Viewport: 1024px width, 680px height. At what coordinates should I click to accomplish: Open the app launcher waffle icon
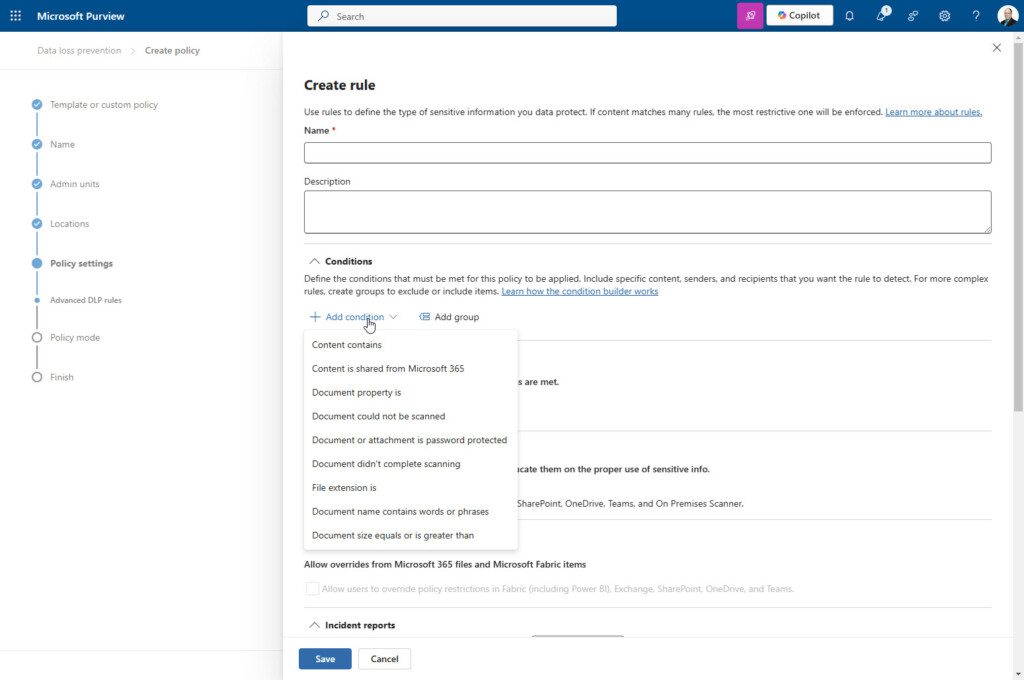[x=15, y=16]
